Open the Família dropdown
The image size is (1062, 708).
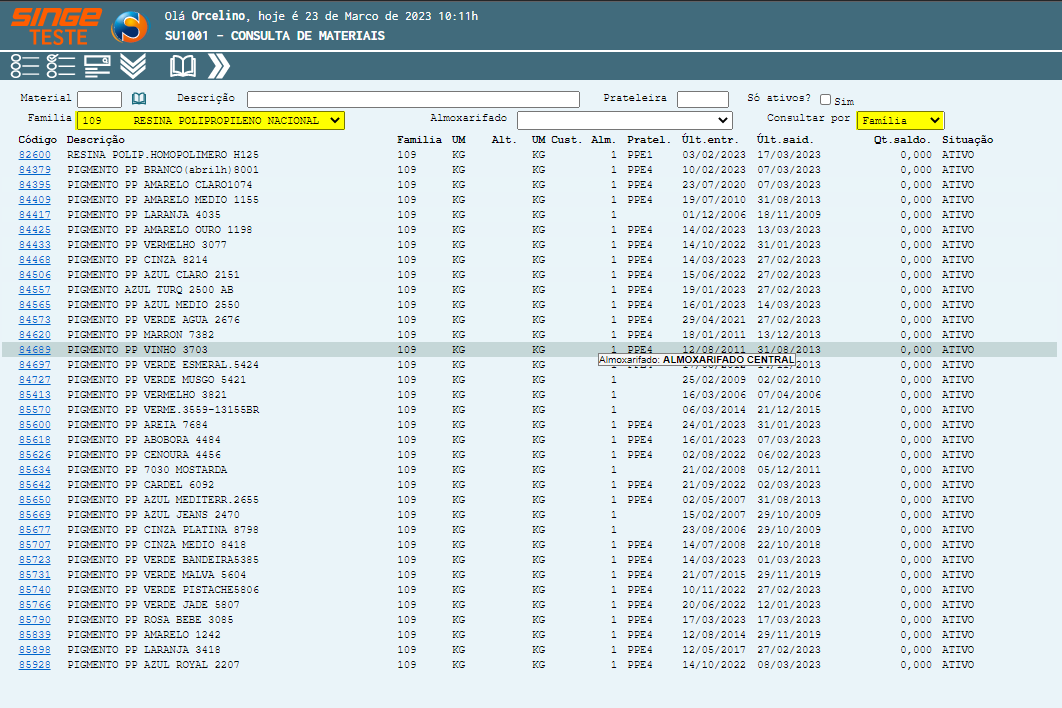click(x=210, y=120)
